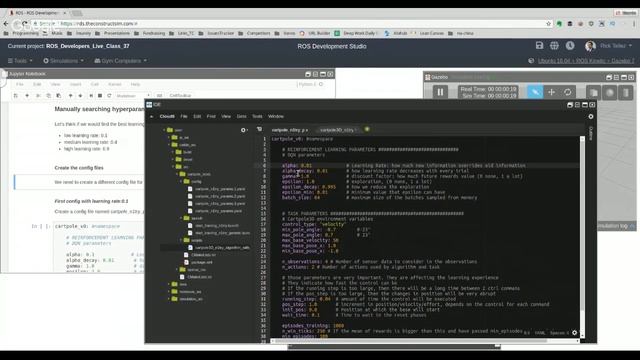Screen dimensions: 640x360
Task: Paste cell in Jupyter toolbar
Action: tap(59, 96)
